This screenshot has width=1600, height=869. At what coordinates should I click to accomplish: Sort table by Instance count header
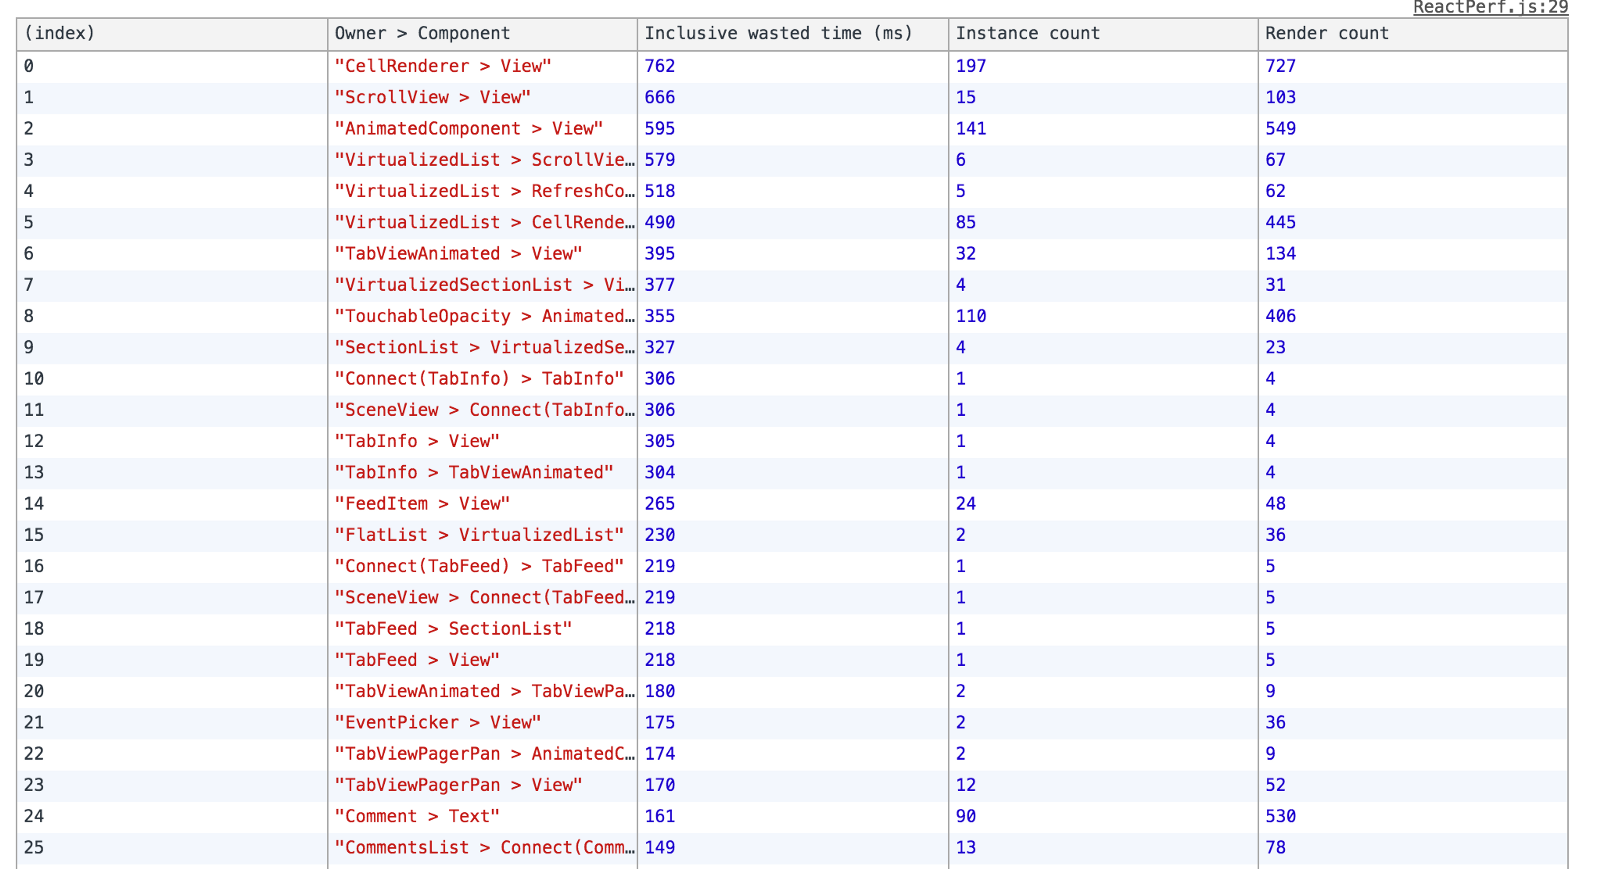[1027, 34]
